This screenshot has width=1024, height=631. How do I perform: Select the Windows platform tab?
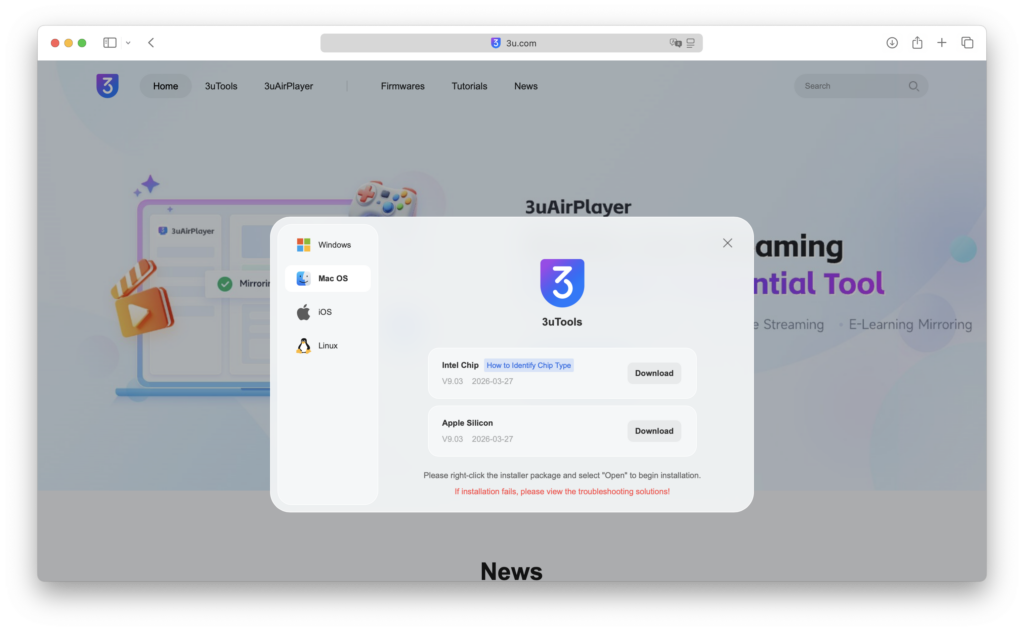coord(328,245)
